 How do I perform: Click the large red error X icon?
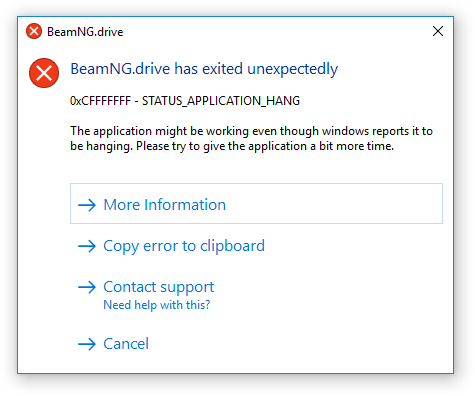click(44, 73)
